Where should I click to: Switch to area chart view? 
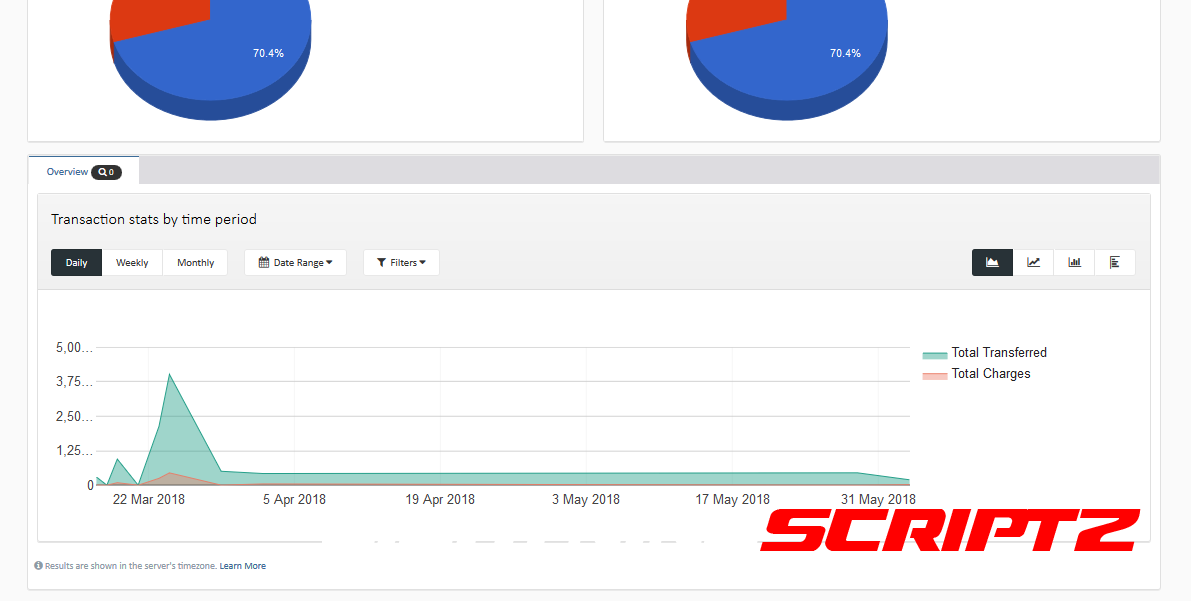click(992, 263)
